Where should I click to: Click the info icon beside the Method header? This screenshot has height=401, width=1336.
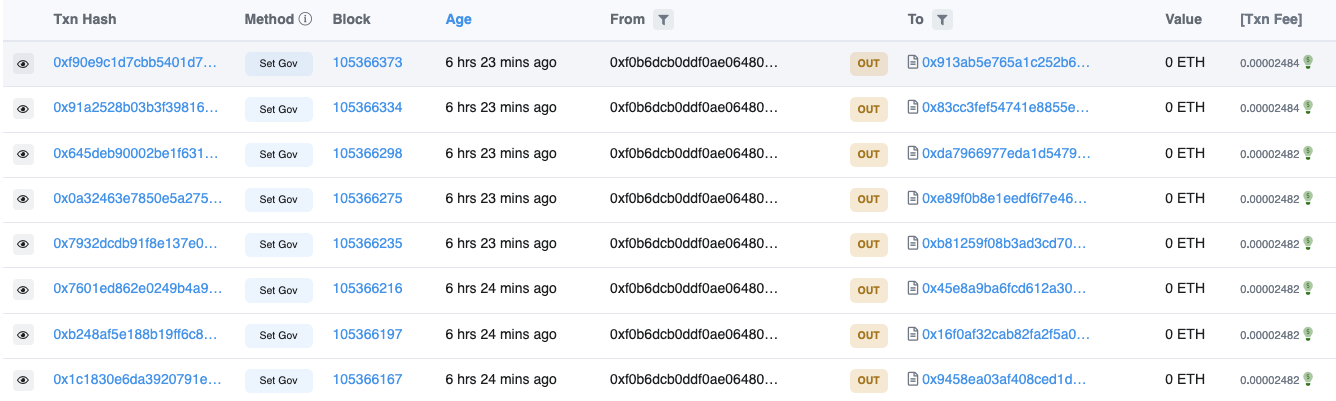tap(306, 19)
